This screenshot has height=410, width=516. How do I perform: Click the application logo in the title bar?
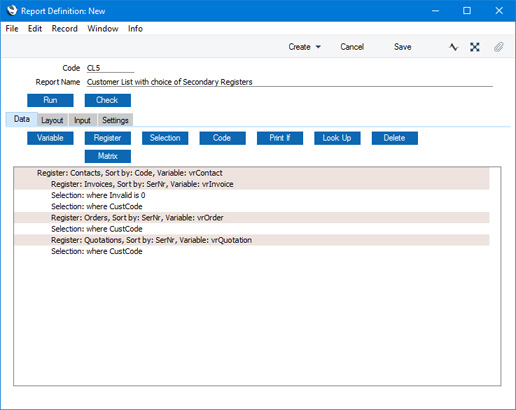12,10
